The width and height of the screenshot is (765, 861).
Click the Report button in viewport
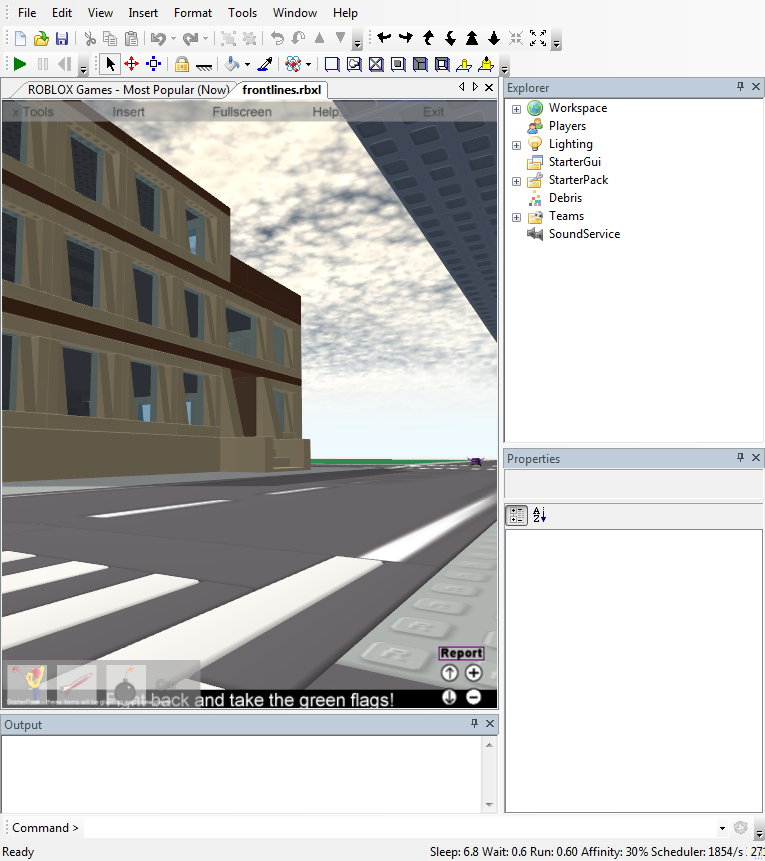pyautogui.click(x=461, y=653)
